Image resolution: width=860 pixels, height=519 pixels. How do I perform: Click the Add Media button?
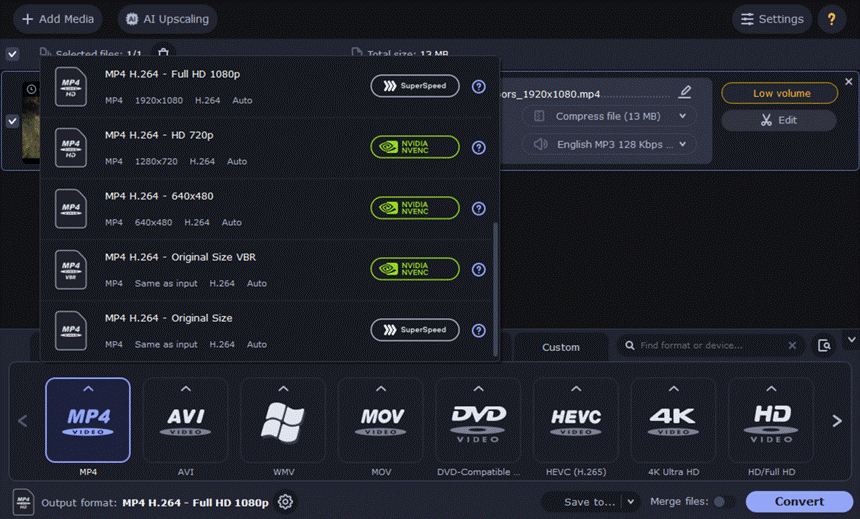(58, 19)
